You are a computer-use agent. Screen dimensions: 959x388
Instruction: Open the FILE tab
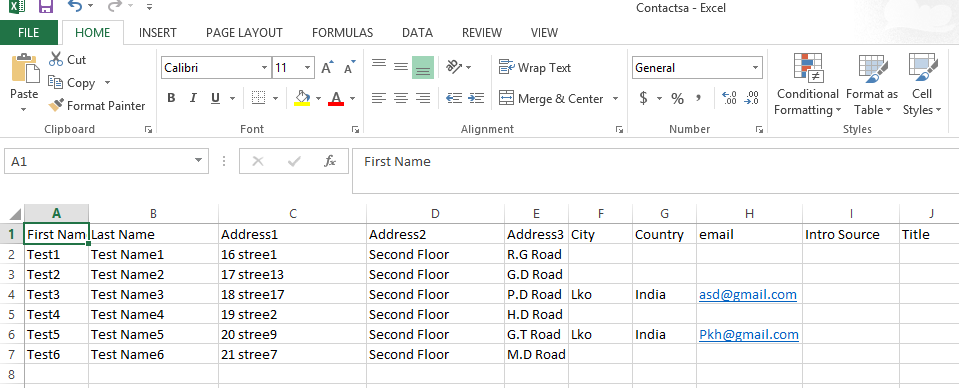[x=29, y=33]
